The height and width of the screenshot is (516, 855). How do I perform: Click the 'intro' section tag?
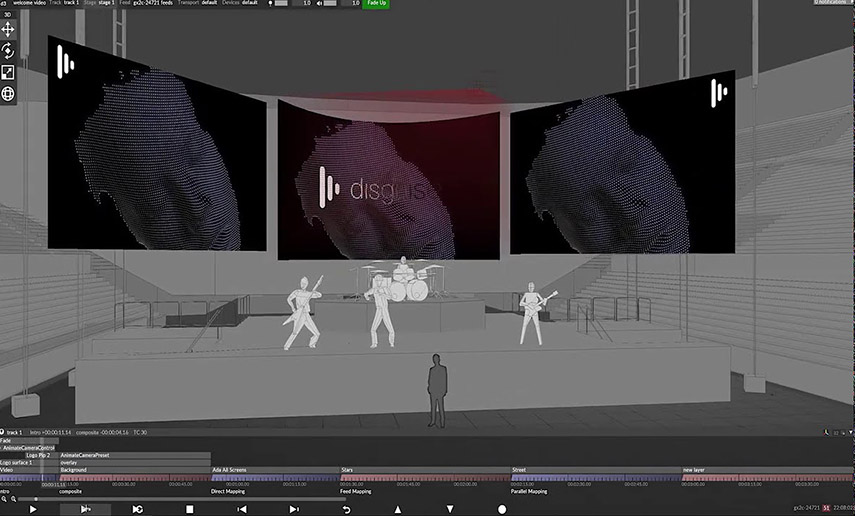click(x=5, y=491)
